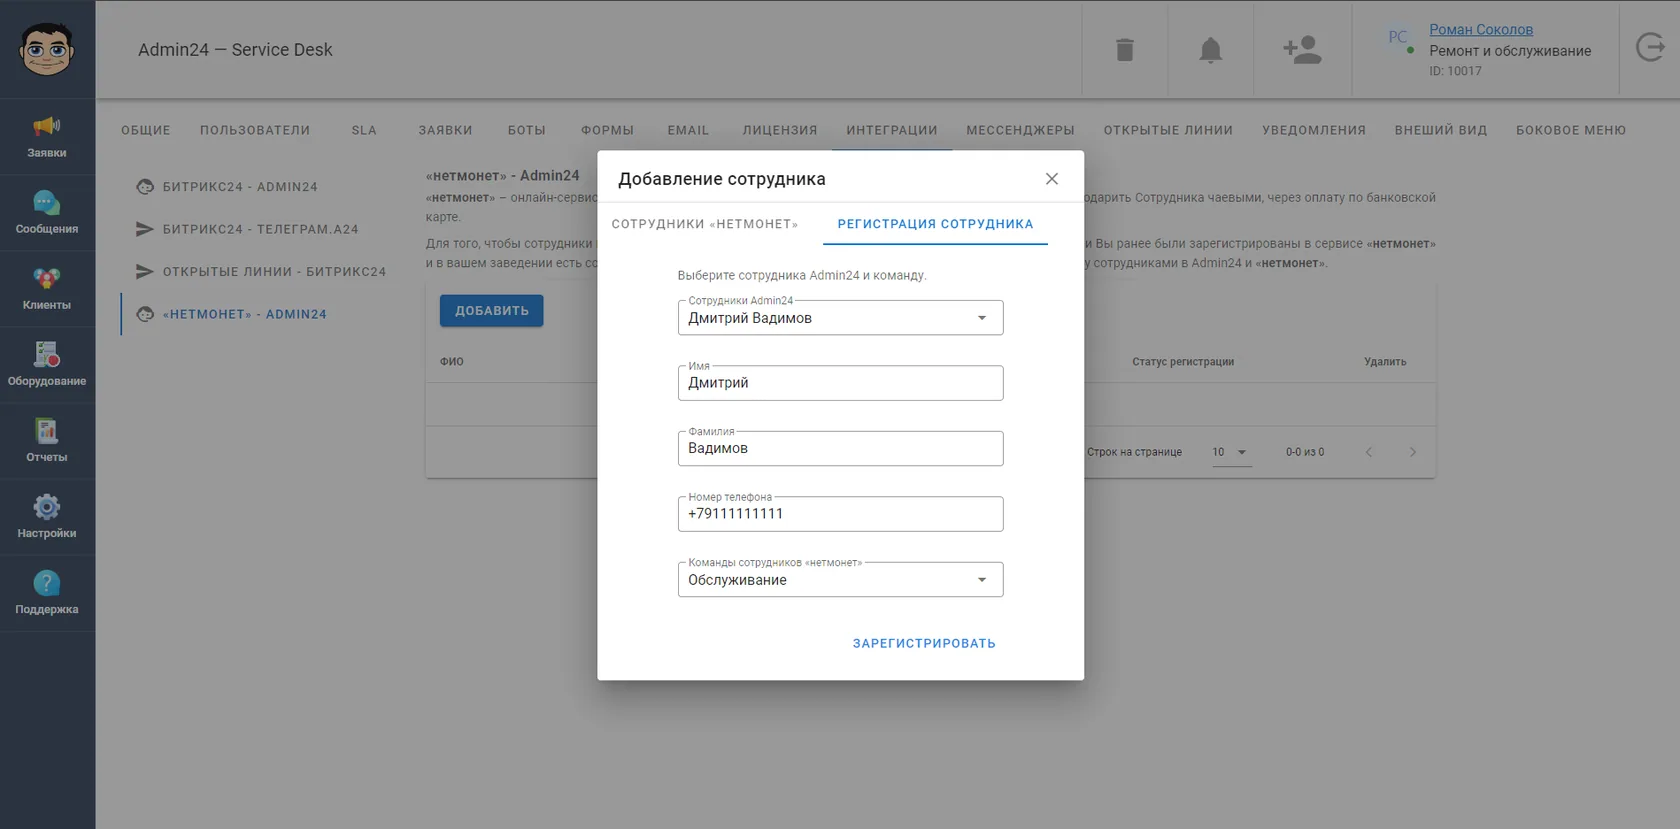Screen dimensions: 1680x829
Task: Open Роман Соколов profile link
Action: (x=1481, y=30)
